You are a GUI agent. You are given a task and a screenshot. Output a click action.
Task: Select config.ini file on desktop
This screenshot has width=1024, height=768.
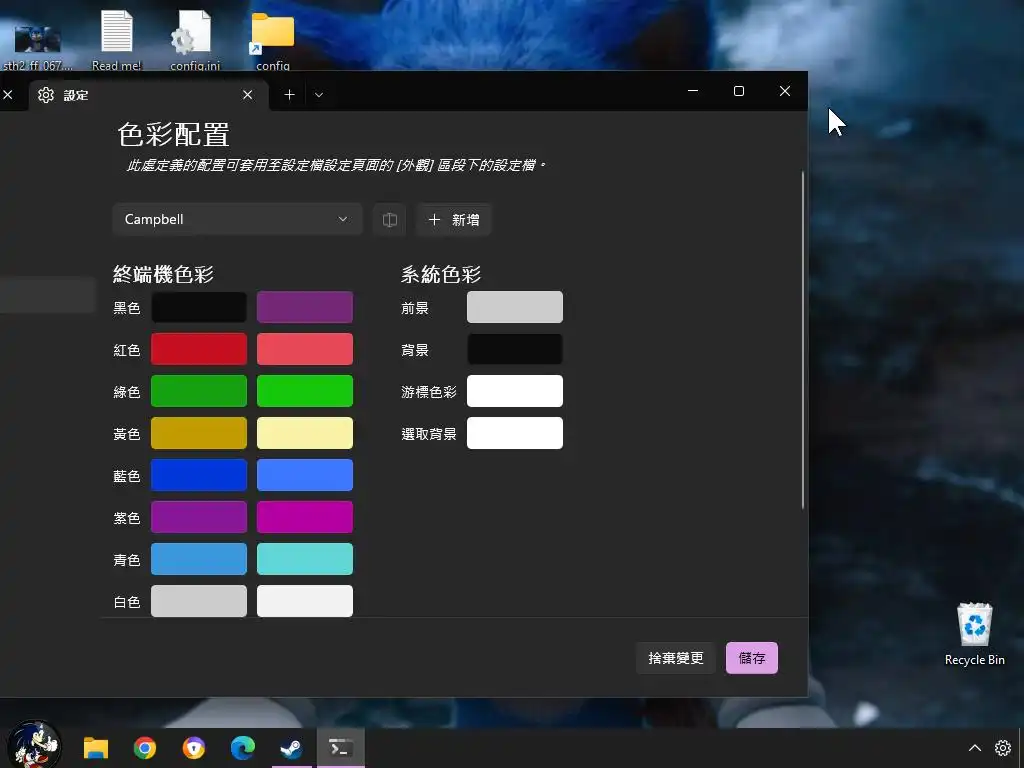(x=195, y=40)
